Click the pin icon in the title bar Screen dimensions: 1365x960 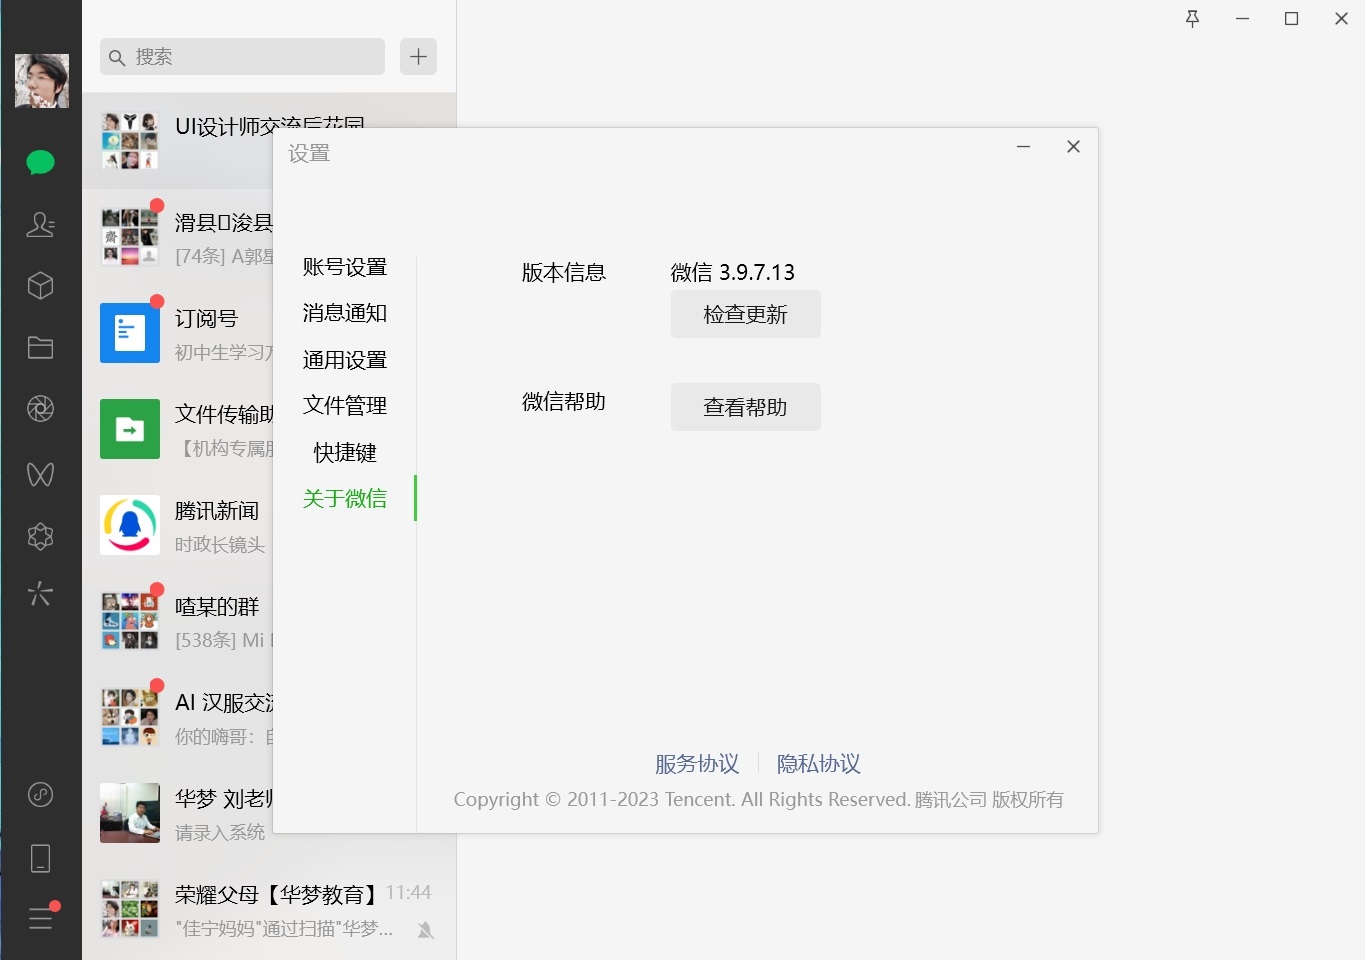point(1192,18)
